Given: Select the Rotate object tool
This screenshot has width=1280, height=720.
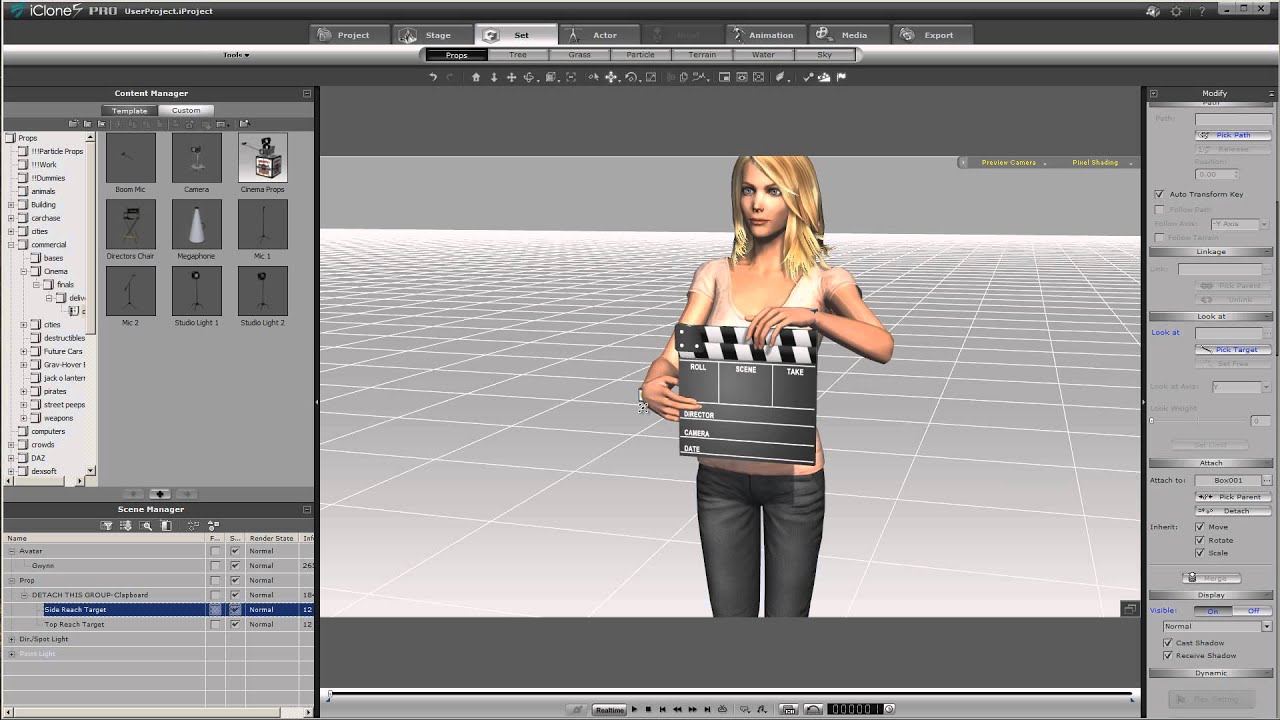Looking at the screenshot, I should (x=630, y=77).
